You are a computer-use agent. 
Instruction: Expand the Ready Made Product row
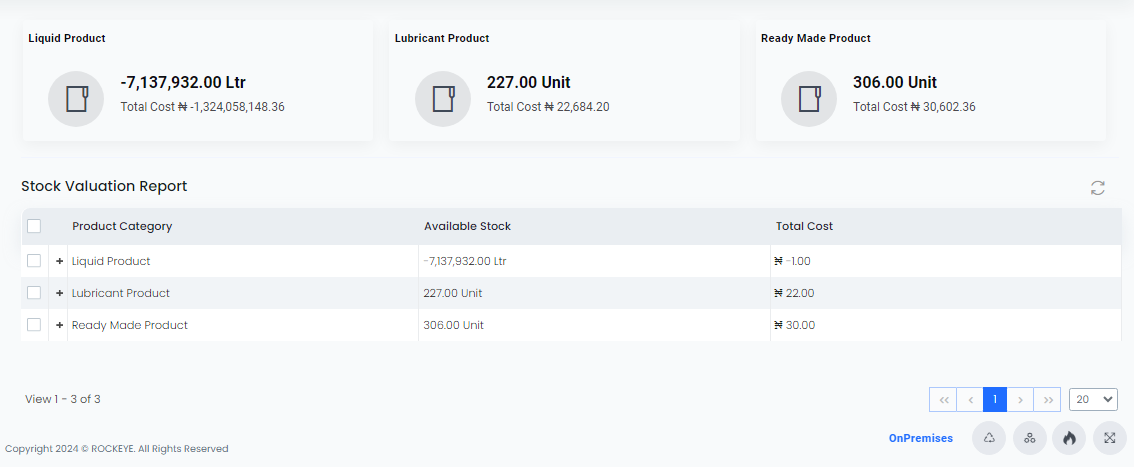coord(59,325)
